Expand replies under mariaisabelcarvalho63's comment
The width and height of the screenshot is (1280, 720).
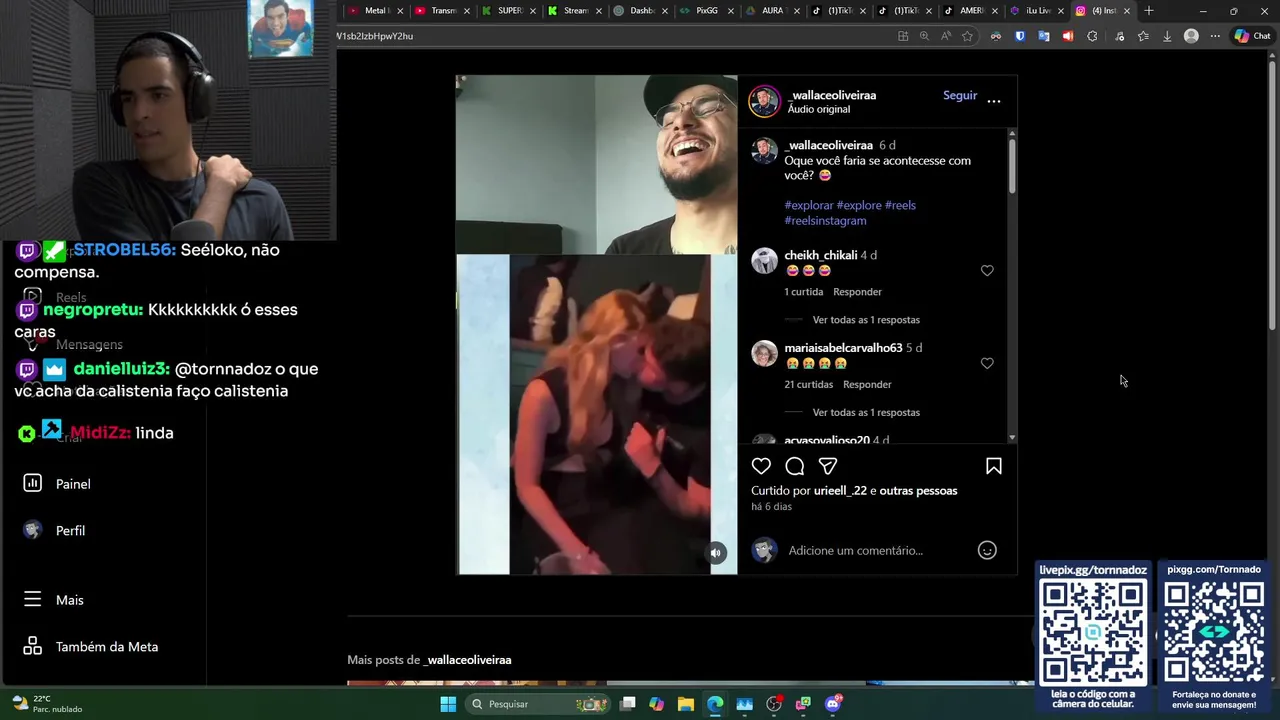click(866, 412)
